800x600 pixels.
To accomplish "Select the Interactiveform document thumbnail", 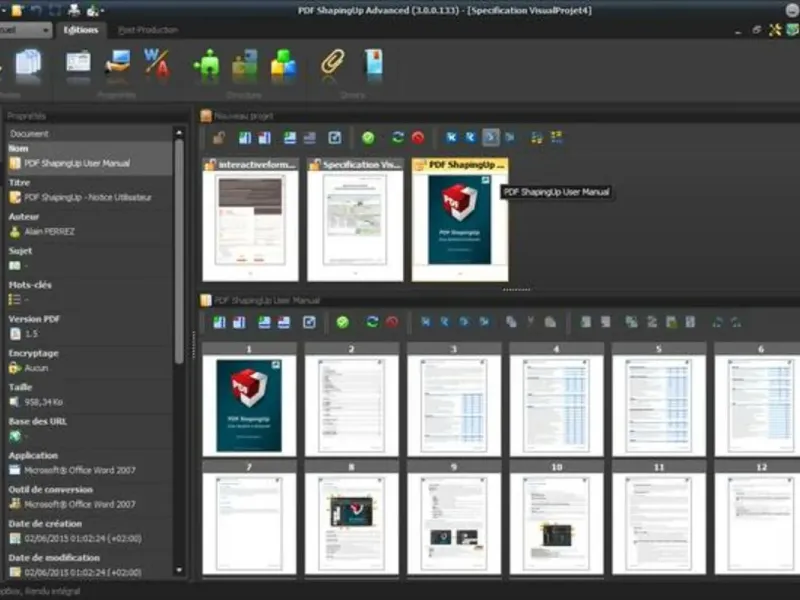I will (x=251, y=220).
